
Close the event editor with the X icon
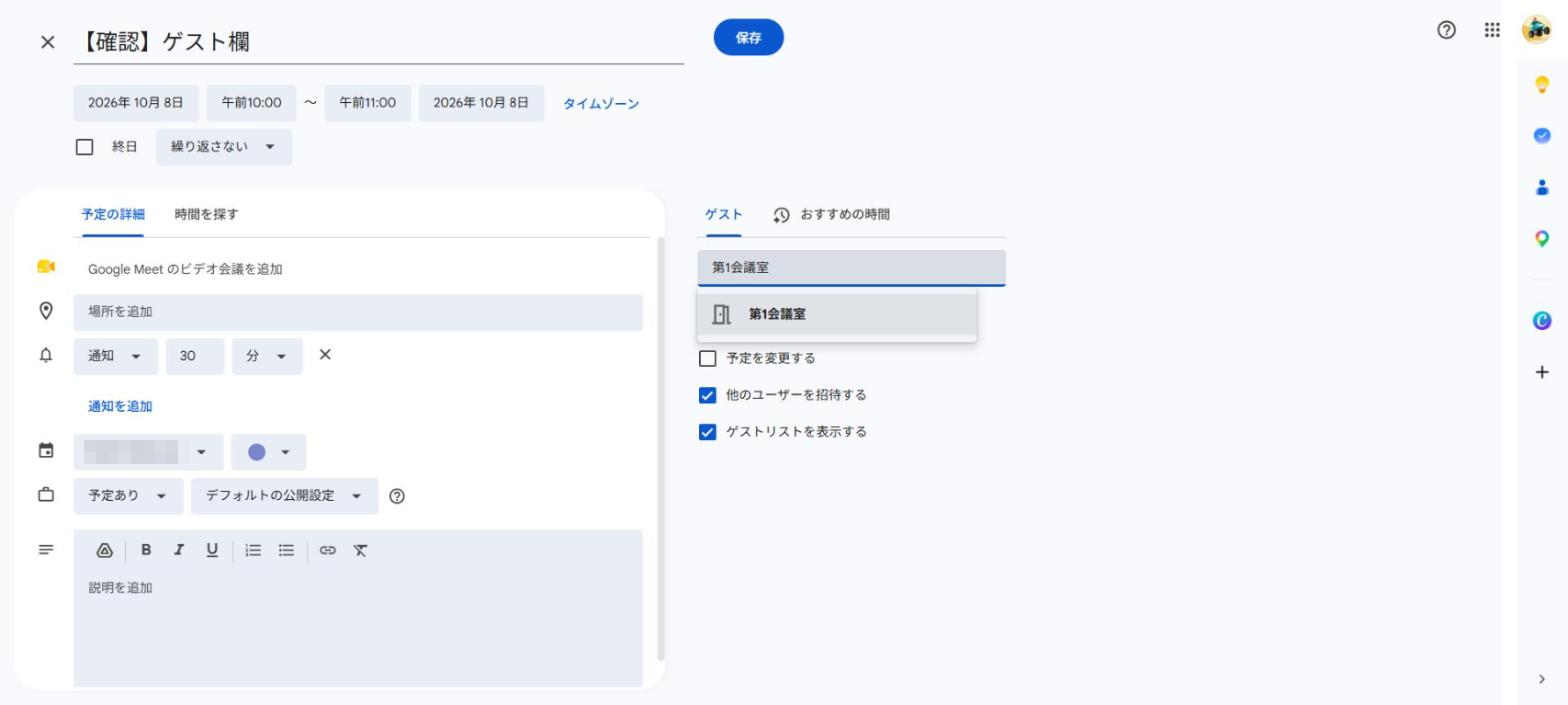(x=47, y=42)
